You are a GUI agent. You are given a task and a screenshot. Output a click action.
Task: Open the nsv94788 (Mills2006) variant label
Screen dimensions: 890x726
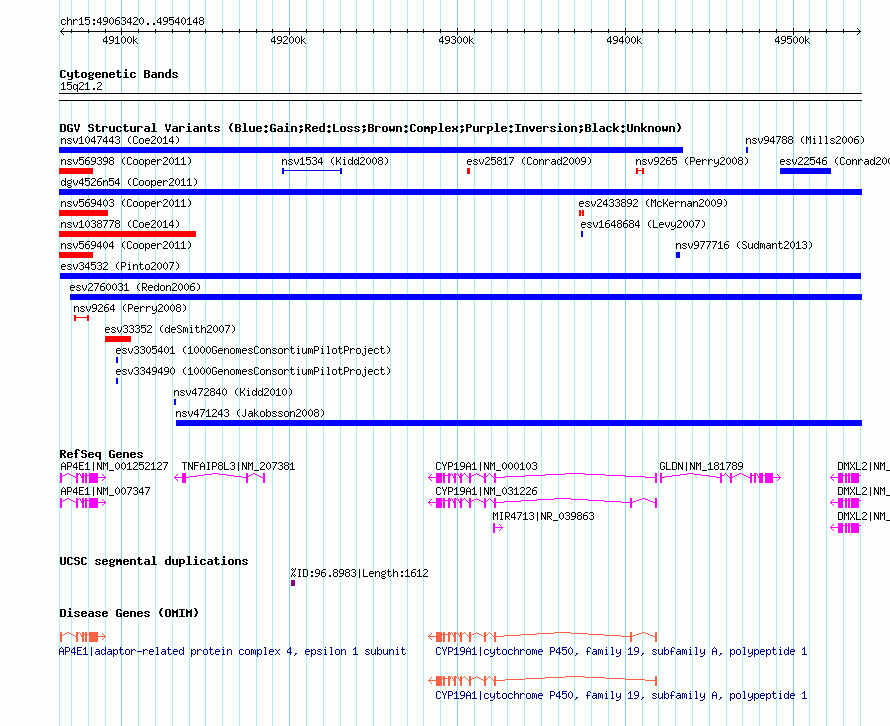click(x=805, y=140)
